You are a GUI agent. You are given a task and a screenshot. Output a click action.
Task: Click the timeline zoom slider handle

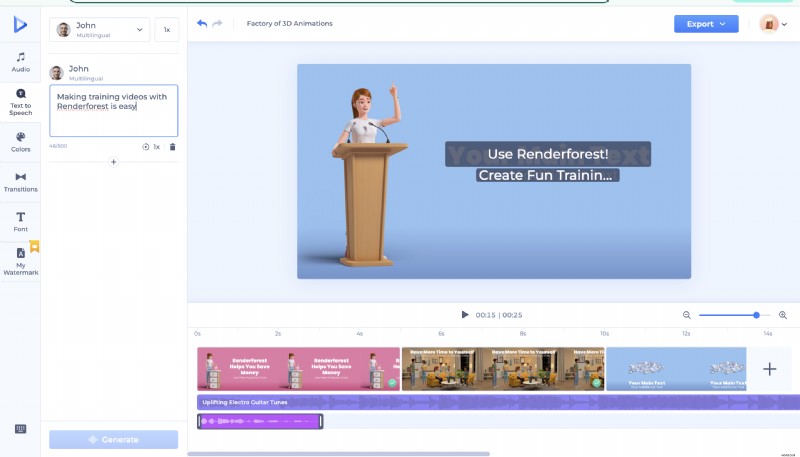coord(756,315)
